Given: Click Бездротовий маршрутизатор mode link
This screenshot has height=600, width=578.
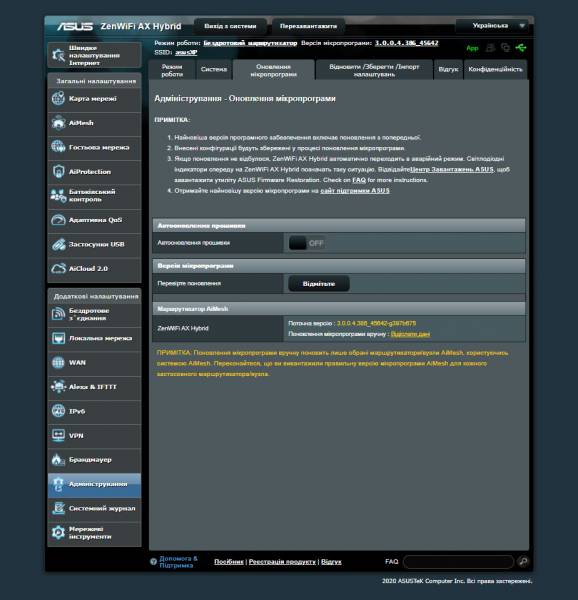Looking at the screenshot, I should tap(250, 43).
